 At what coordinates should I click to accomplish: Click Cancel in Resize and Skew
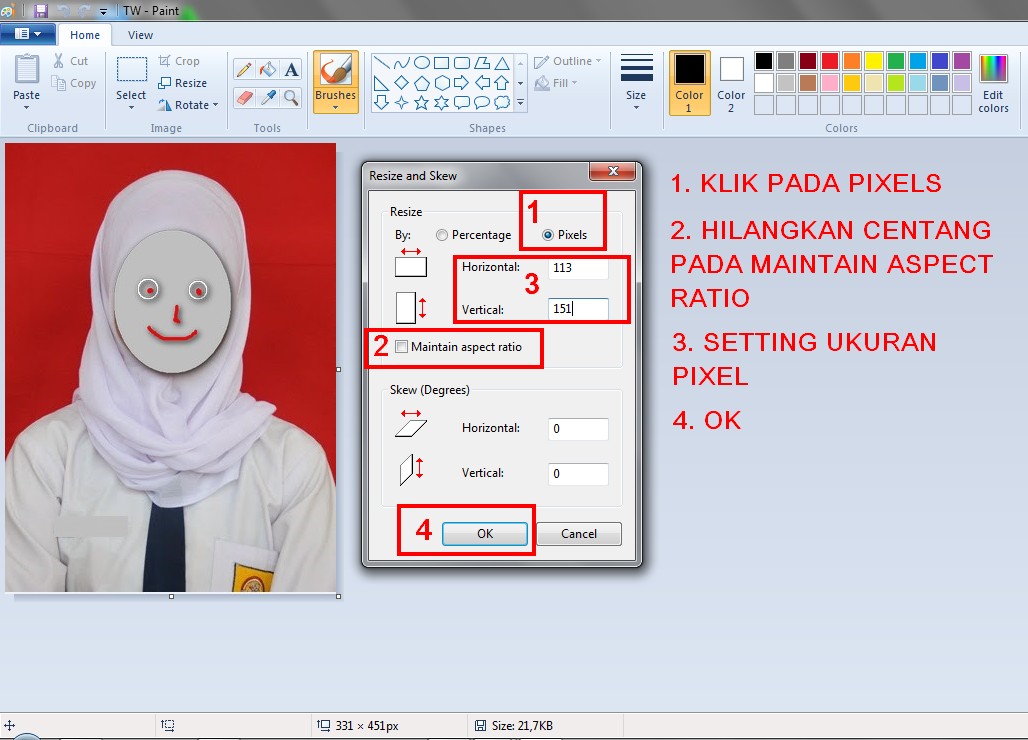(x=579, y=534)
